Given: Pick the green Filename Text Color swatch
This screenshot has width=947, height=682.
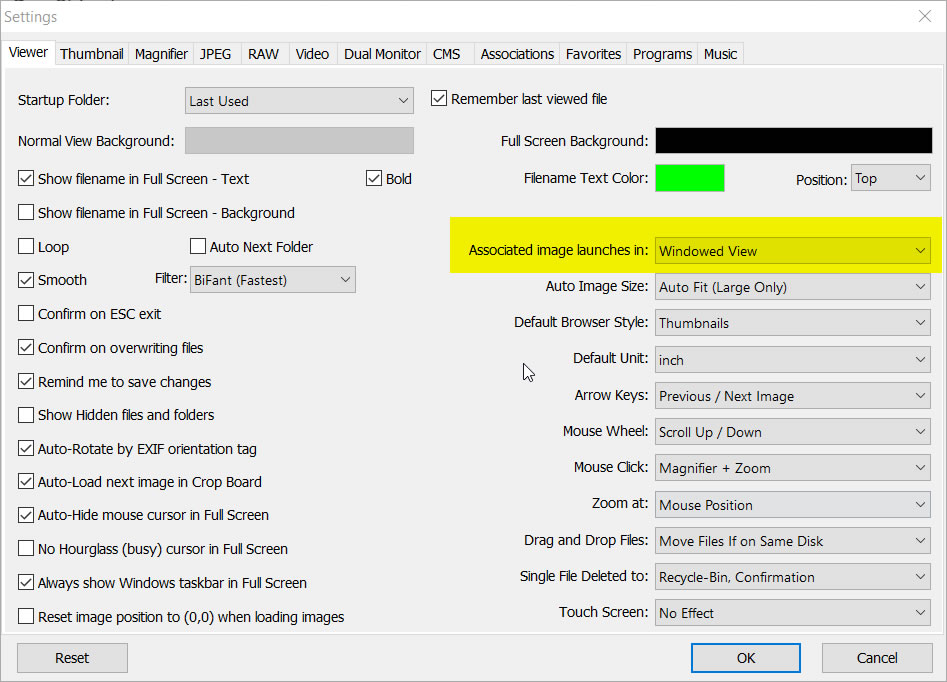Looking at the screenshot, I should click(x=689, y=178).
